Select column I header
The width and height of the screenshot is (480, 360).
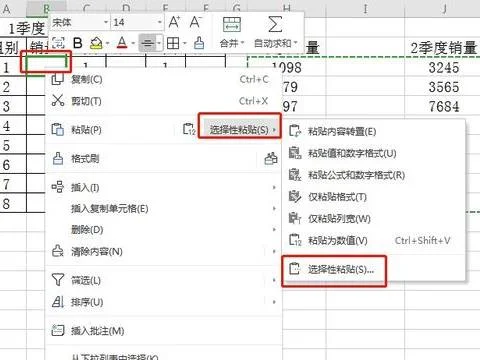tap(366, 8)
